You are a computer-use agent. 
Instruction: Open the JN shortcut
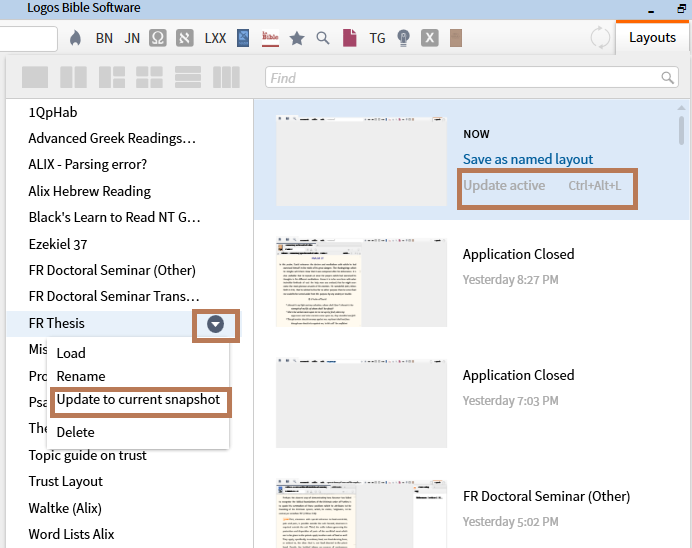[132, 38]
